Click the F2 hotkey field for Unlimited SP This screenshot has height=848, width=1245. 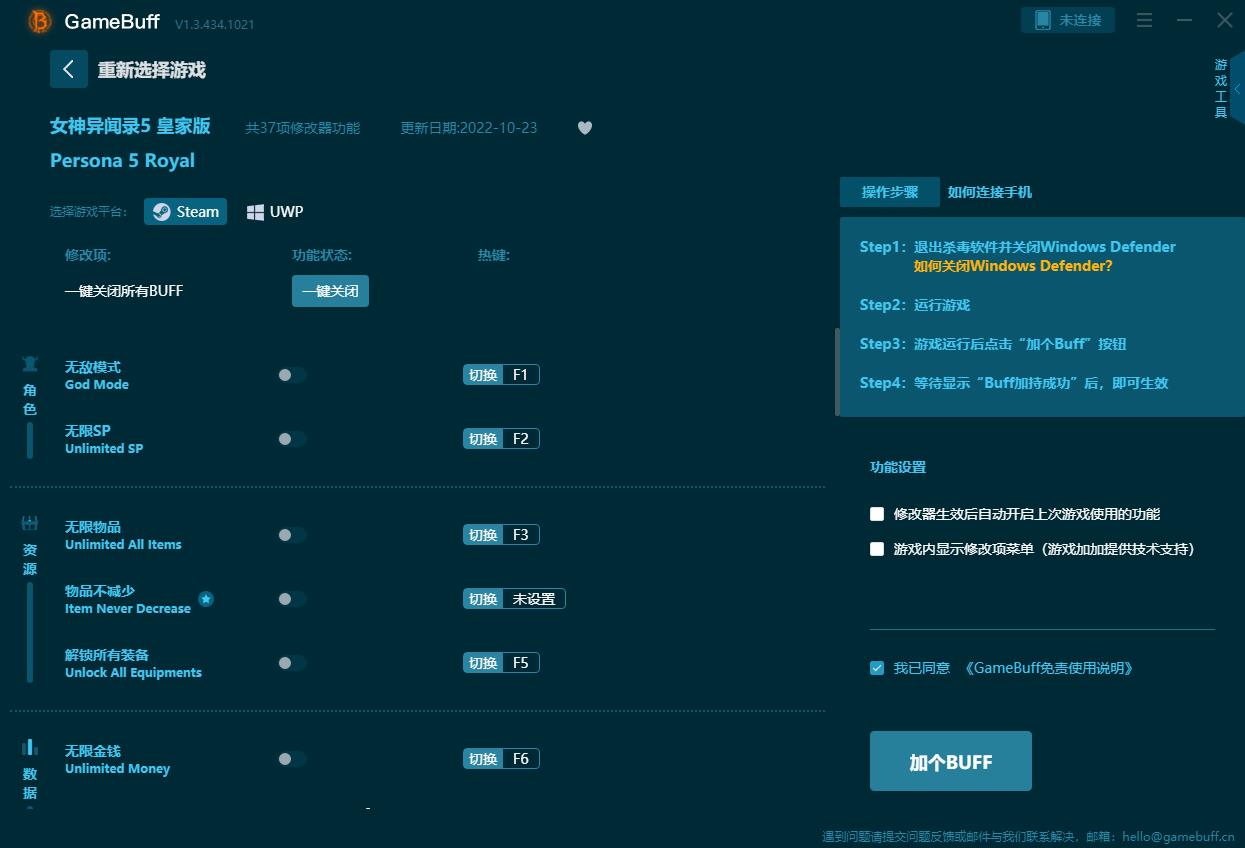pos(521,439)
